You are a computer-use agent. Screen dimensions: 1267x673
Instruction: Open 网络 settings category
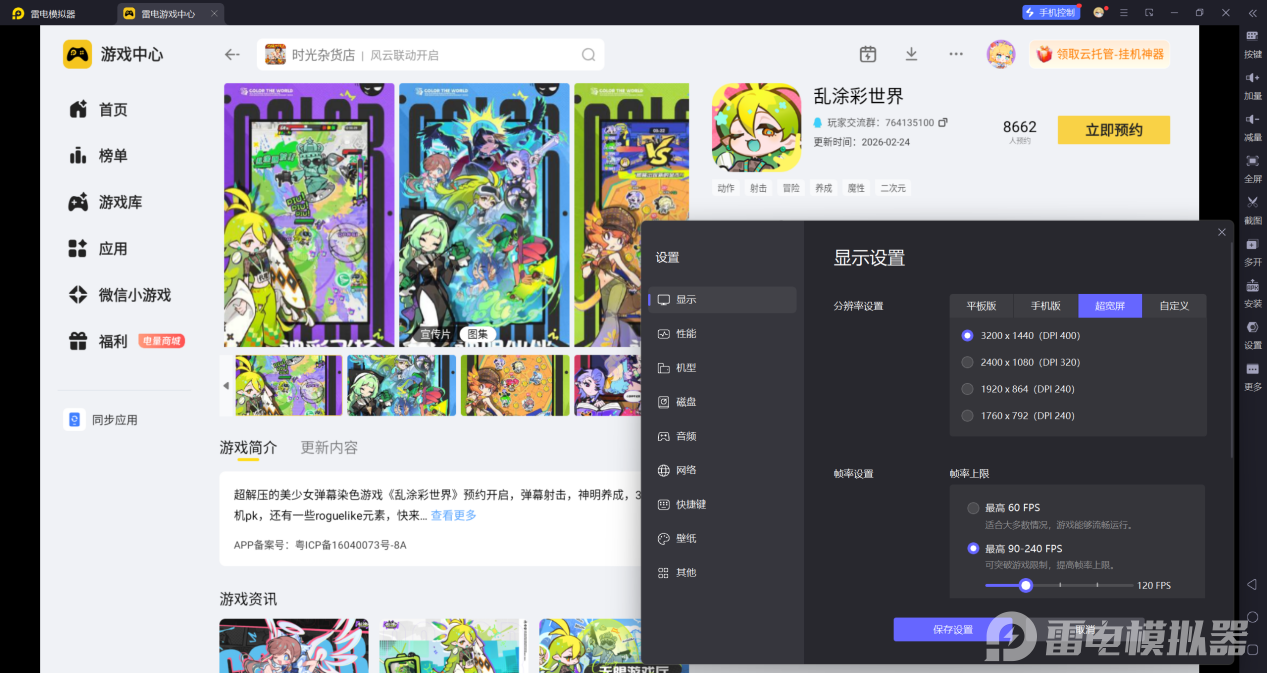coord(722,470)
